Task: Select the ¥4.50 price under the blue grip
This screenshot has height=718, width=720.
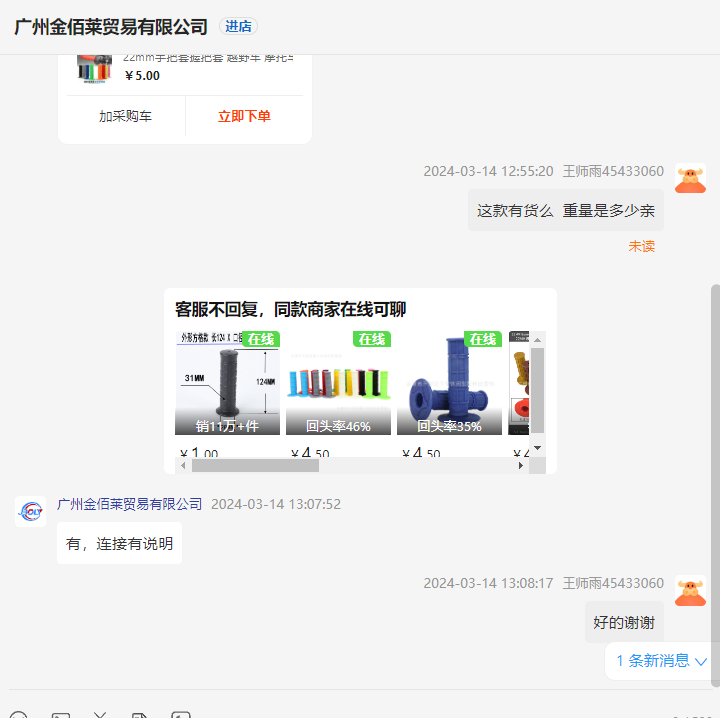Action: pyautogui.click(x=422, y=453)
